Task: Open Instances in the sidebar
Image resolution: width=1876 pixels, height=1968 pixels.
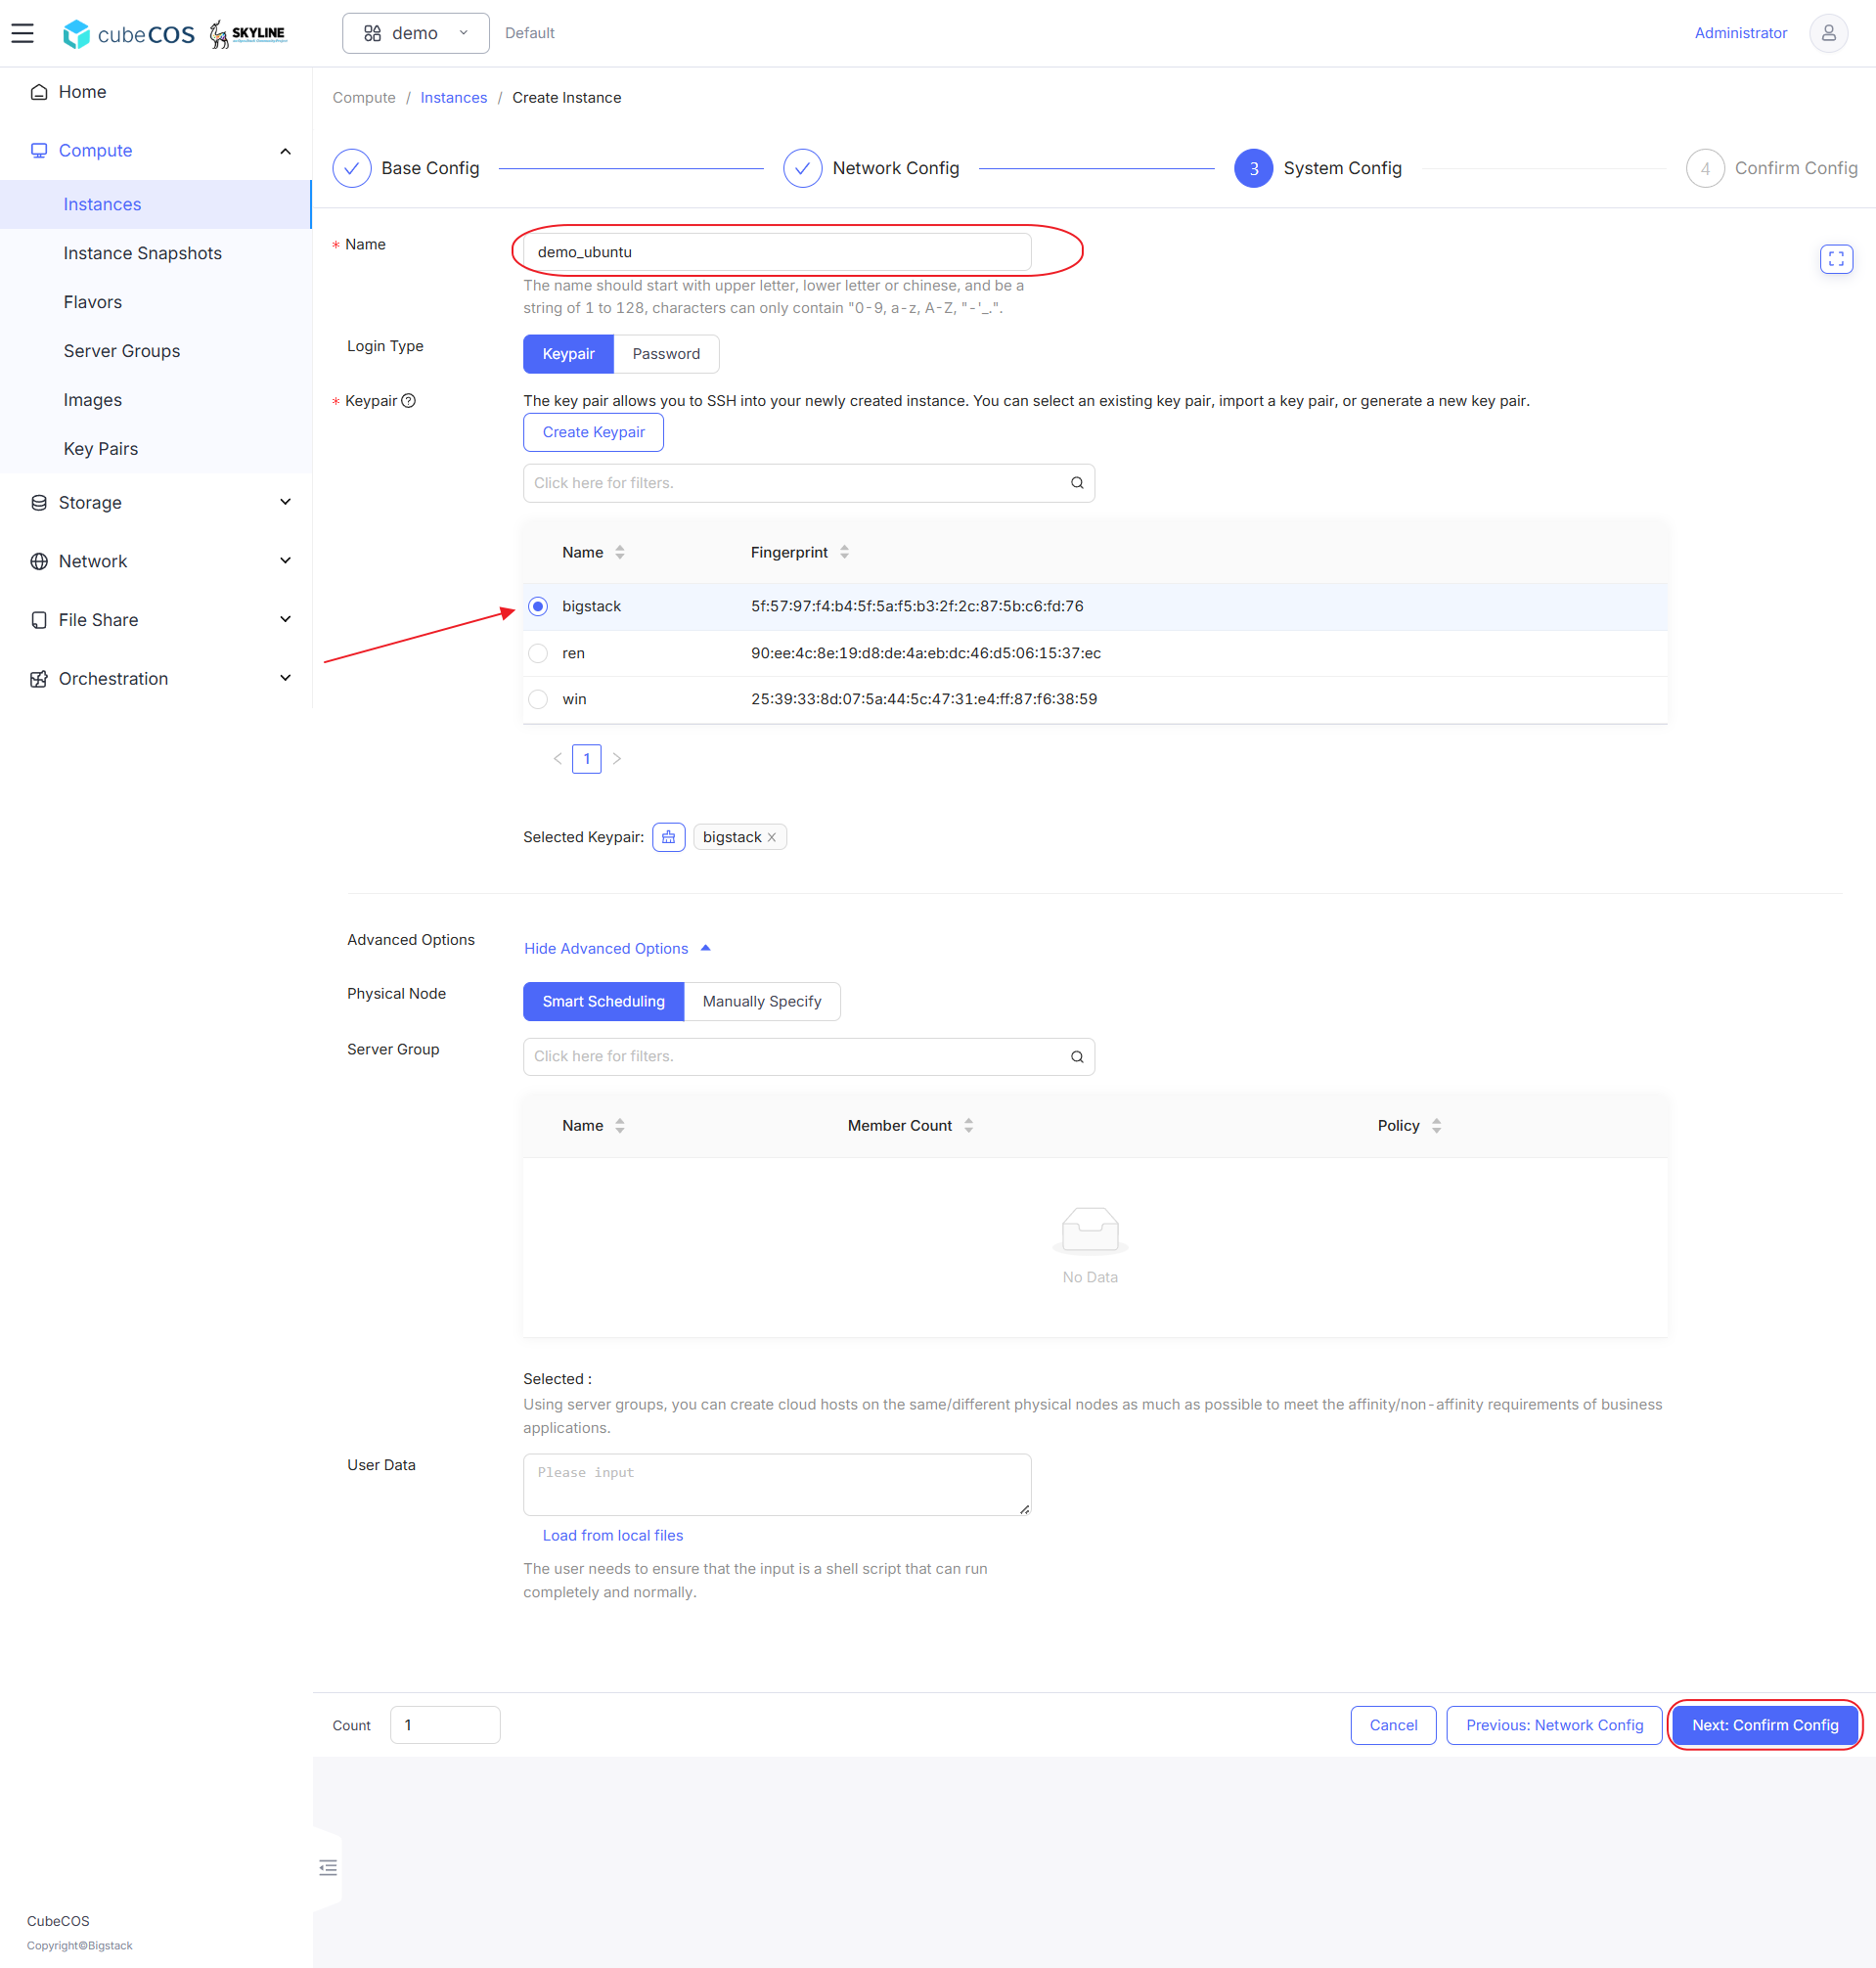Action: (x=156, y=205)
